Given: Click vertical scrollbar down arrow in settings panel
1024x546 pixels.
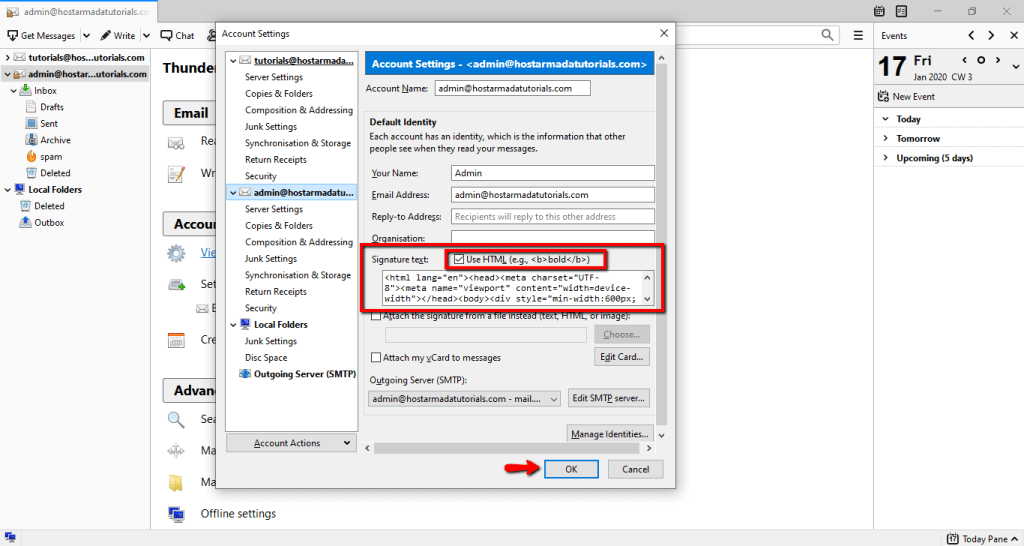Looking at the screenshot, I should [x=661, y=436].
